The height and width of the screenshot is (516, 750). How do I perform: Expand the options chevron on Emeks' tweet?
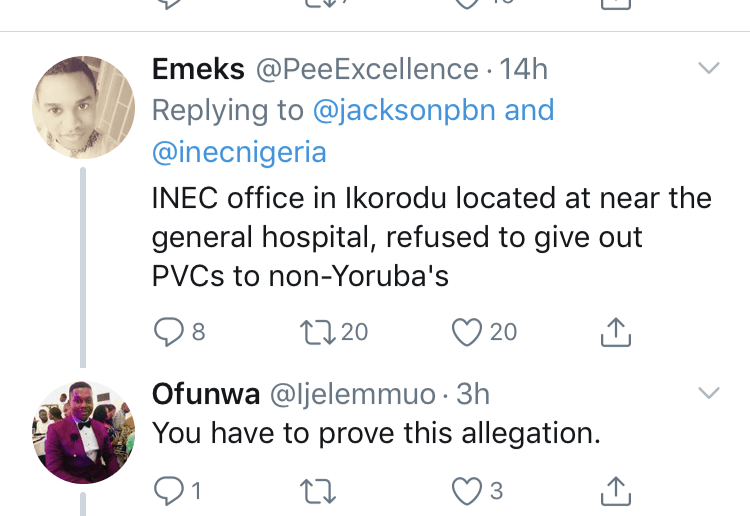(x=709, y=68)
